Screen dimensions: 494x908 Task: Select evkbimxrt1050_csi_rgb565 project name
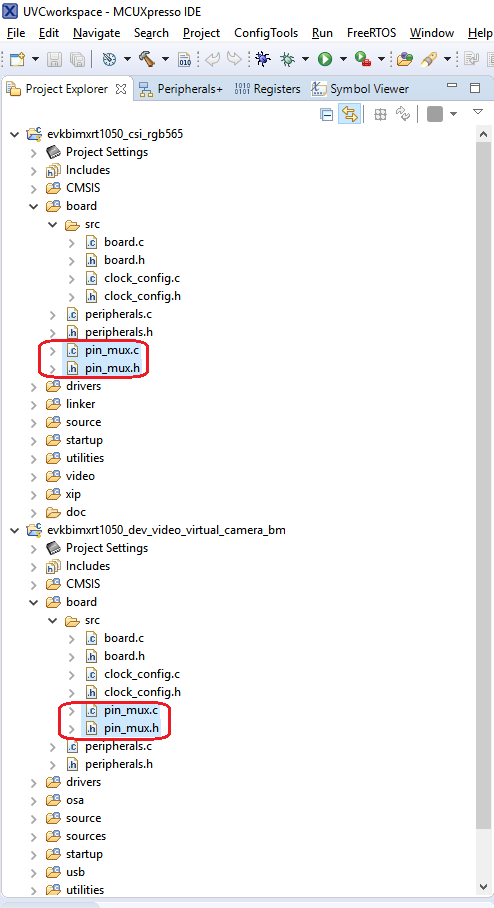(x=115, y=134)
